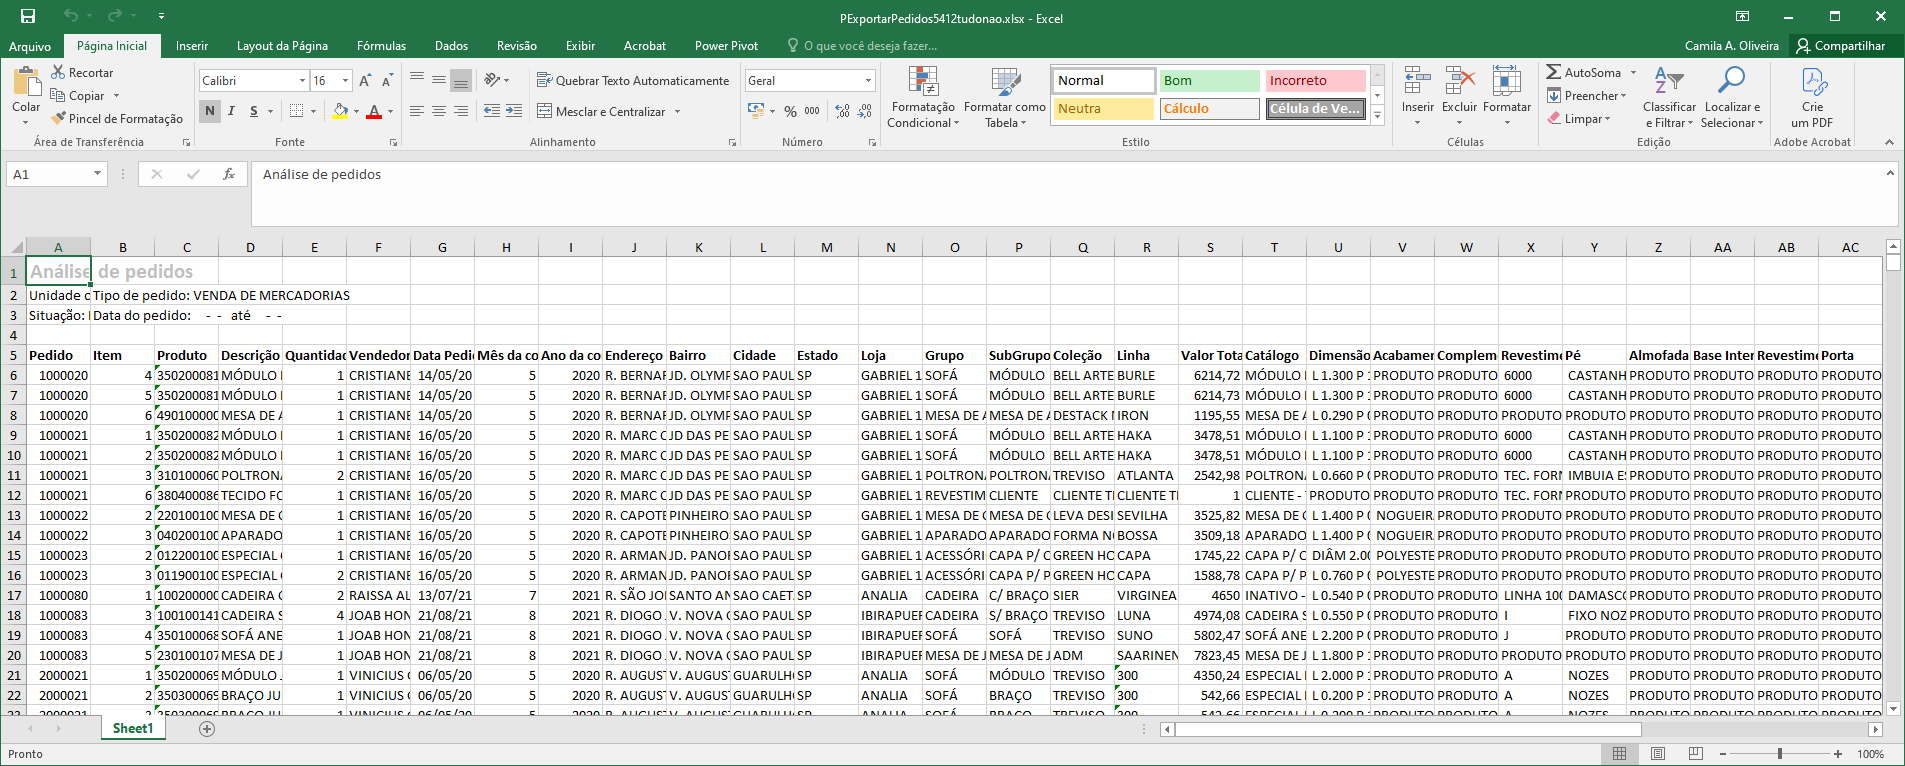Expand the cell styles gallery More arrow
The width and height of the screenshot is (1905, 766).
coord(1377,116)
